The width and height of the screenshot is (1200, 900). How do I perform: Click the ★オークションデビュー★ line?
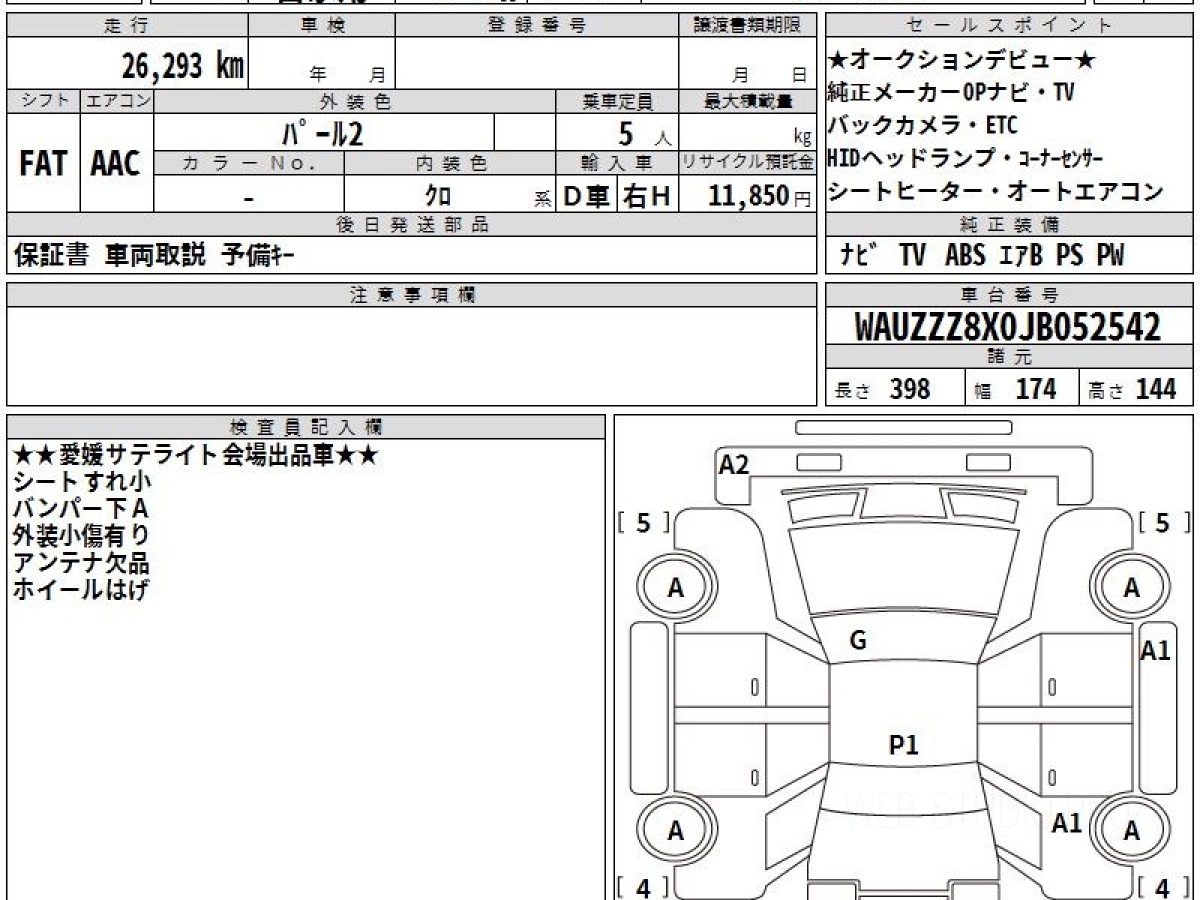pos(962,61)
